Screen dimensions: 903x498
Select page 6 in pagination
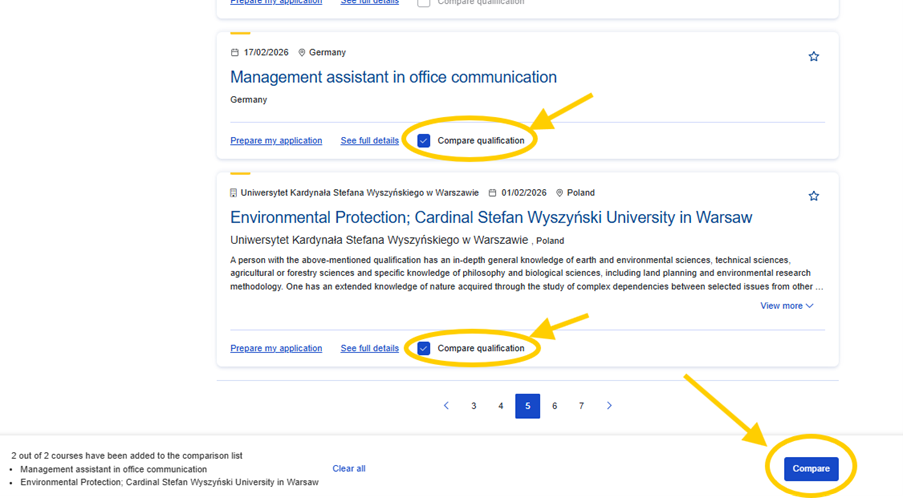(x=554, y=406)
